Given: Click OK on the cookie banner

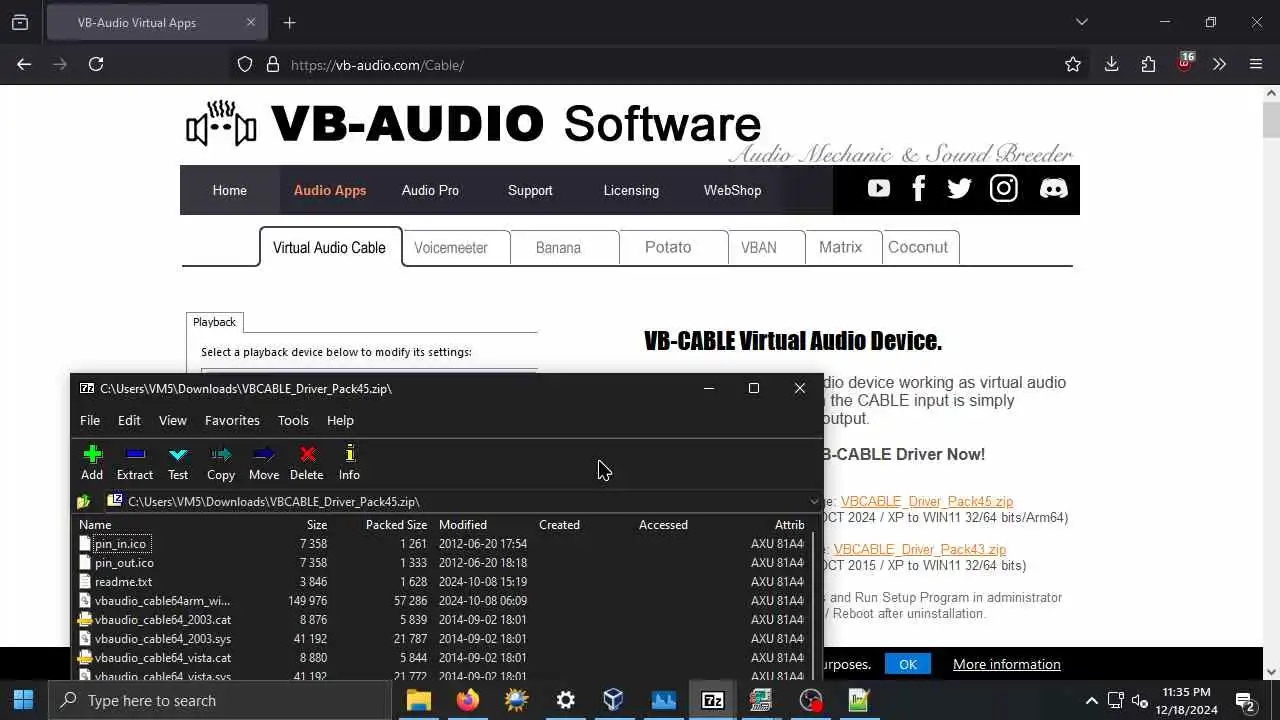Looking at the screenshot, I should point(907,664).
